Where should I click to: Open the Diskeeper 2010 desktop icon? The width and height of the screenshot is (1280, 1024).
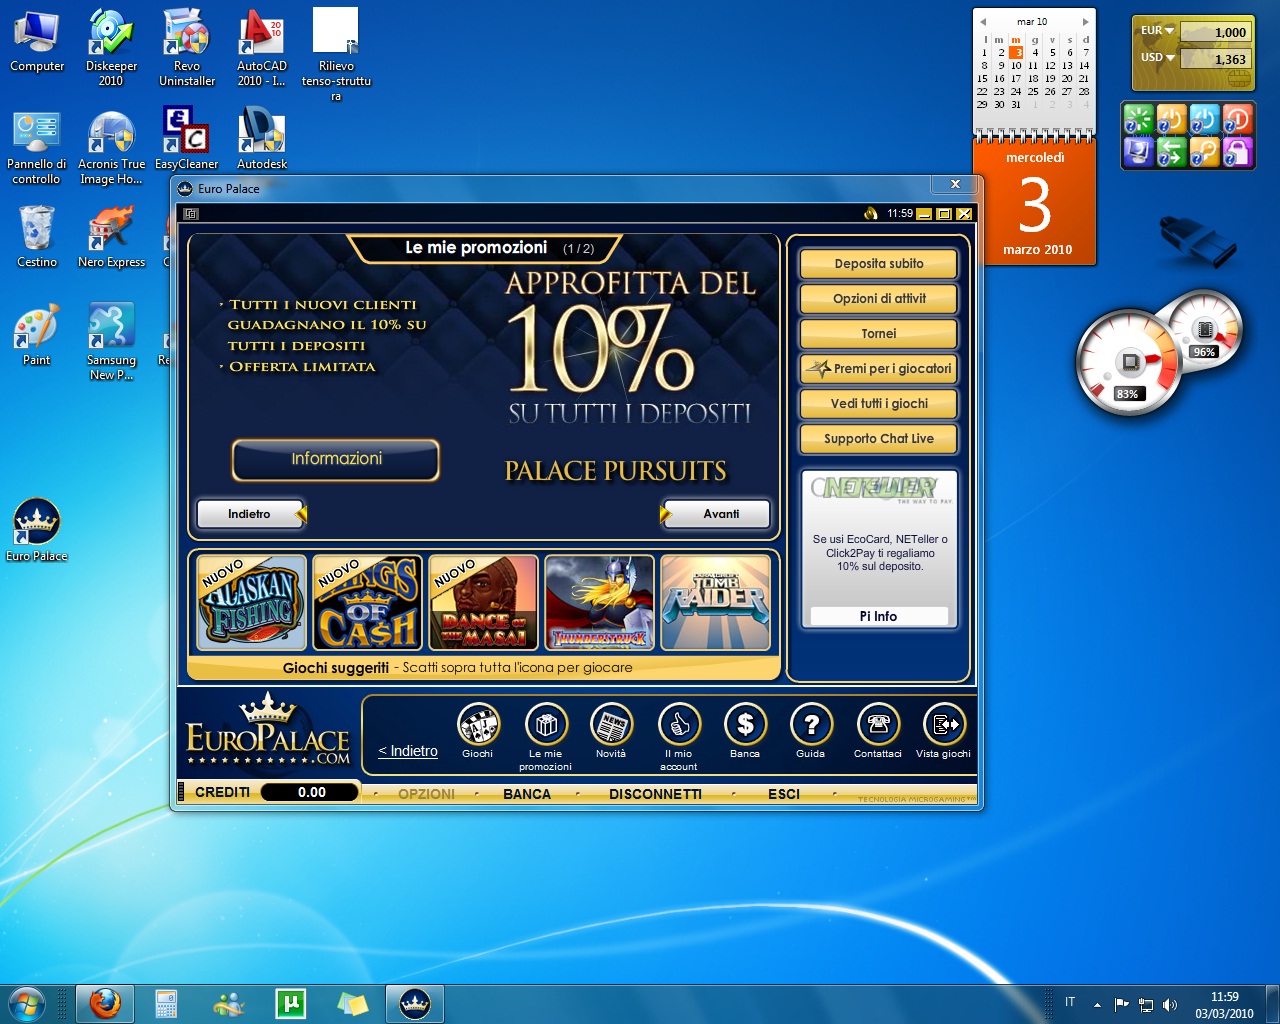[111, 47]
